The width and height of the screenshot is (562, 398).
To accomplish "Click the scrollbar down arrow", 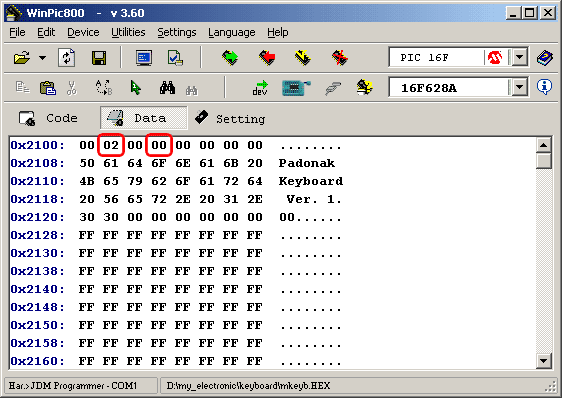I will click(544, 361).
